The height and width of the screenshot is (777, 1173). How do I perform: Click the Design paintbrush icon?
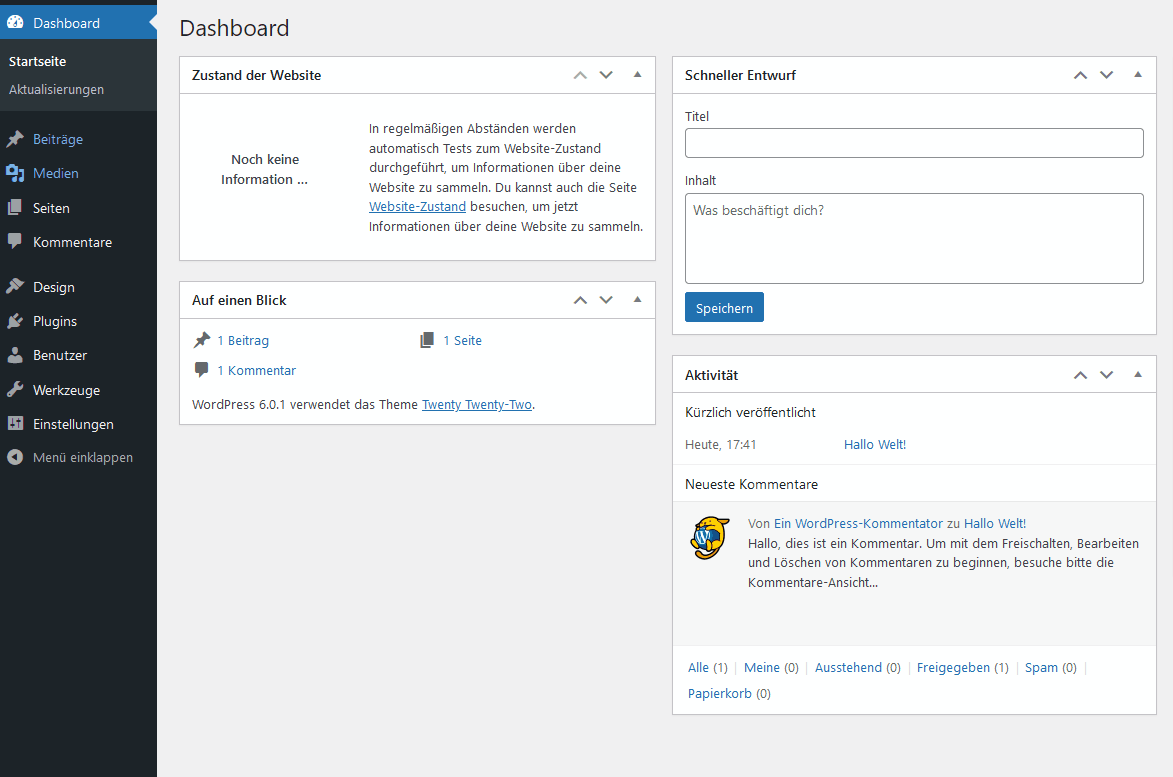pyautogui.click(x=15, y=286)
